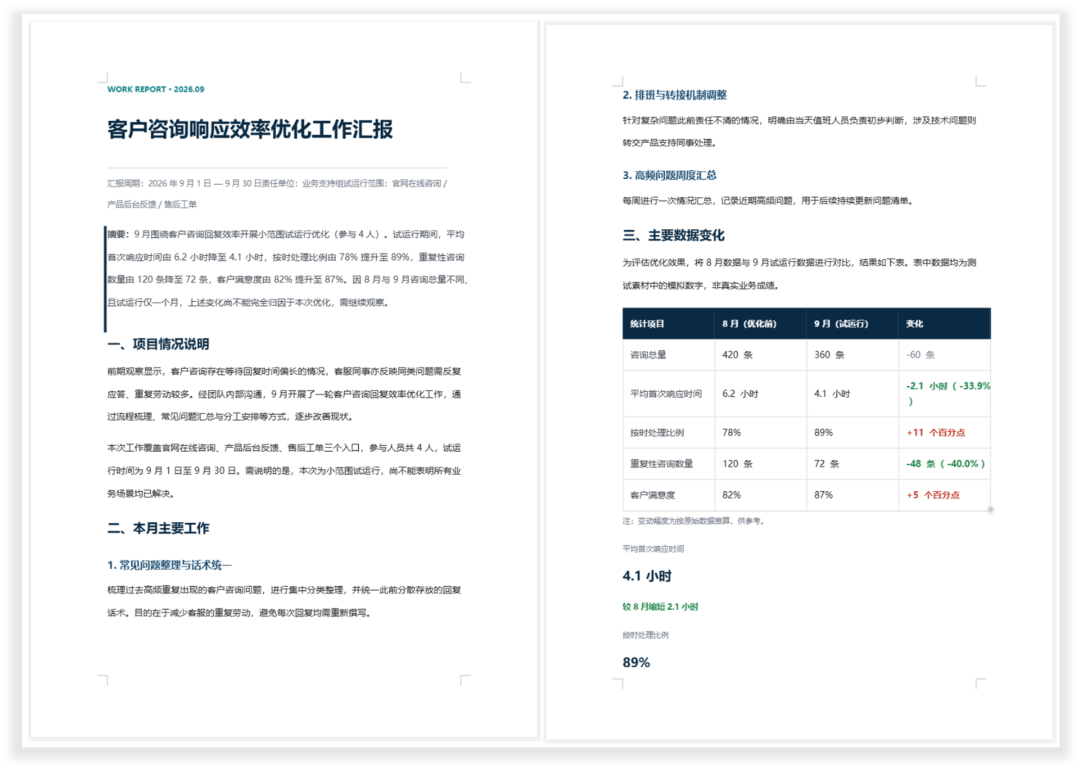The width and height of the screenshot is (1080, 770).
Task: Click subheading "2. 排班与转接机制调整"
Action: click(674, 95)
